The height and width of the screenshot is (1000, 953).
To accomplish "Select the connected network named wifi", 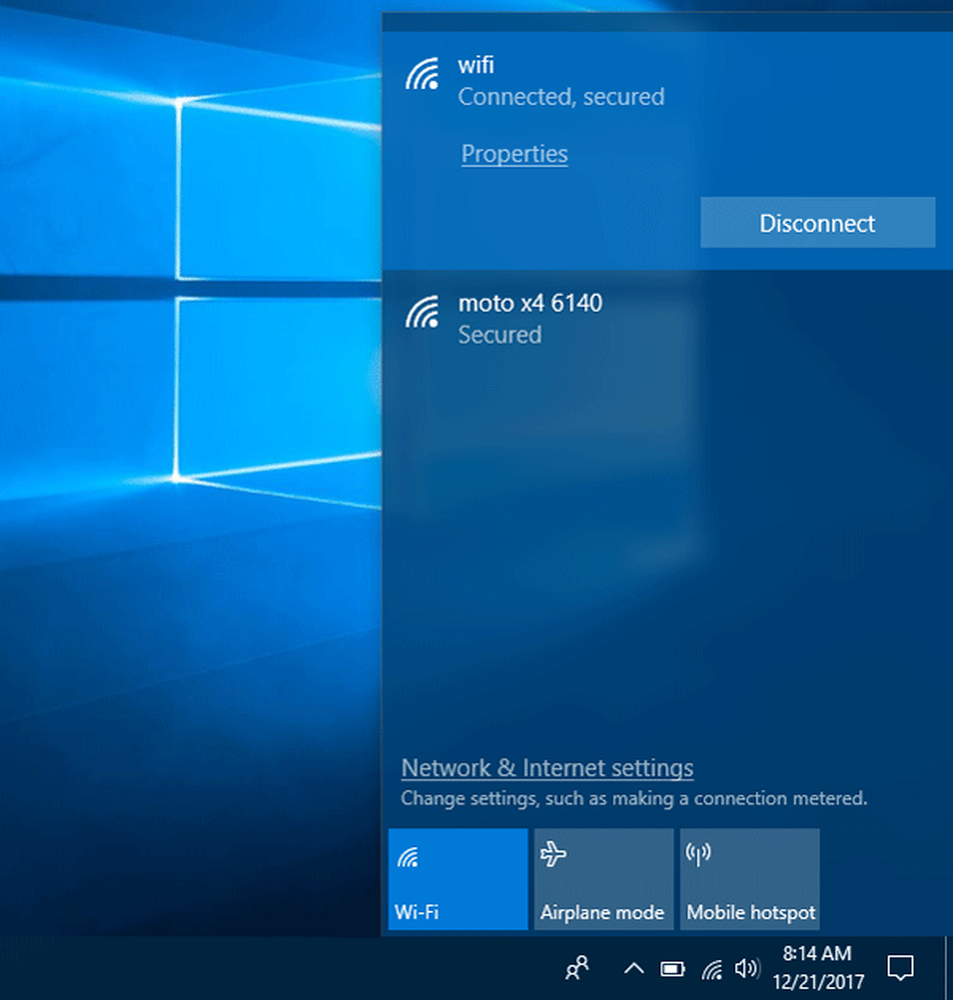I will (476, 66).
